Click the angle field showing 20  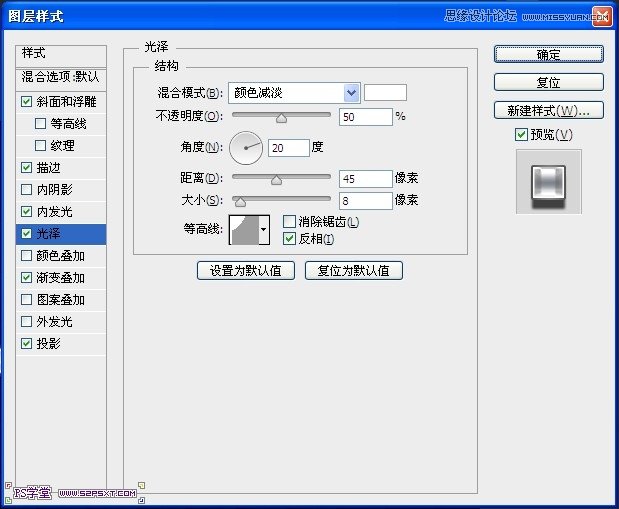(289, 148)
